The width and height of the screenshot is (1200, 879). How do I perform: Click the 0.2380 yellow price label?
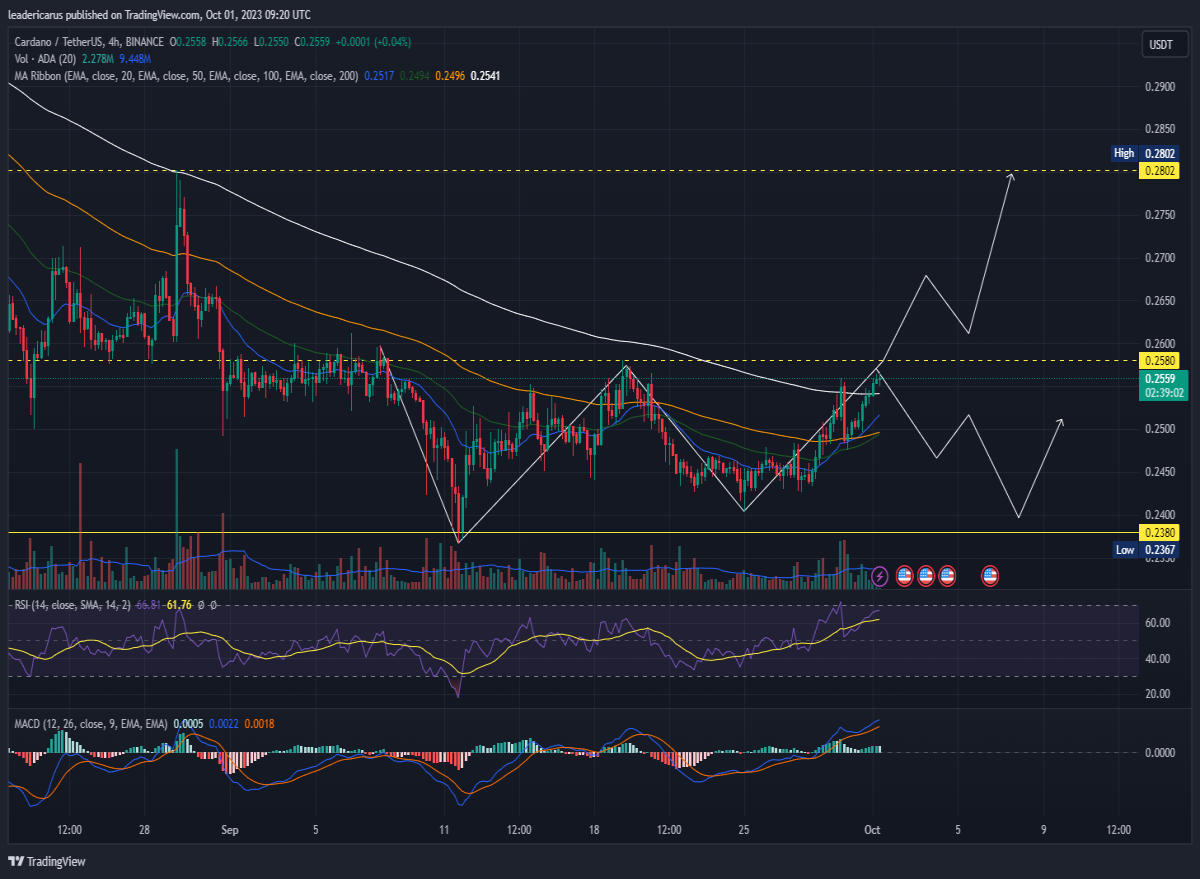pos(1160,533)
